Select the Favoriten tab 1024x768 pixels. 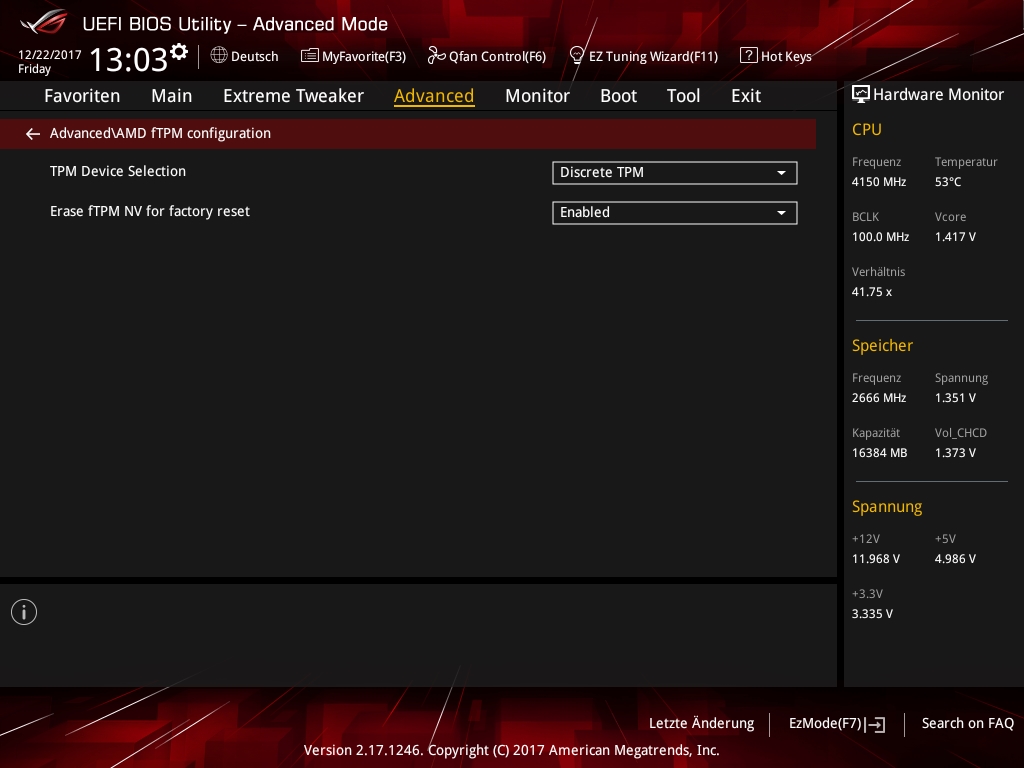pyautogui.click(x=82, y=96)
